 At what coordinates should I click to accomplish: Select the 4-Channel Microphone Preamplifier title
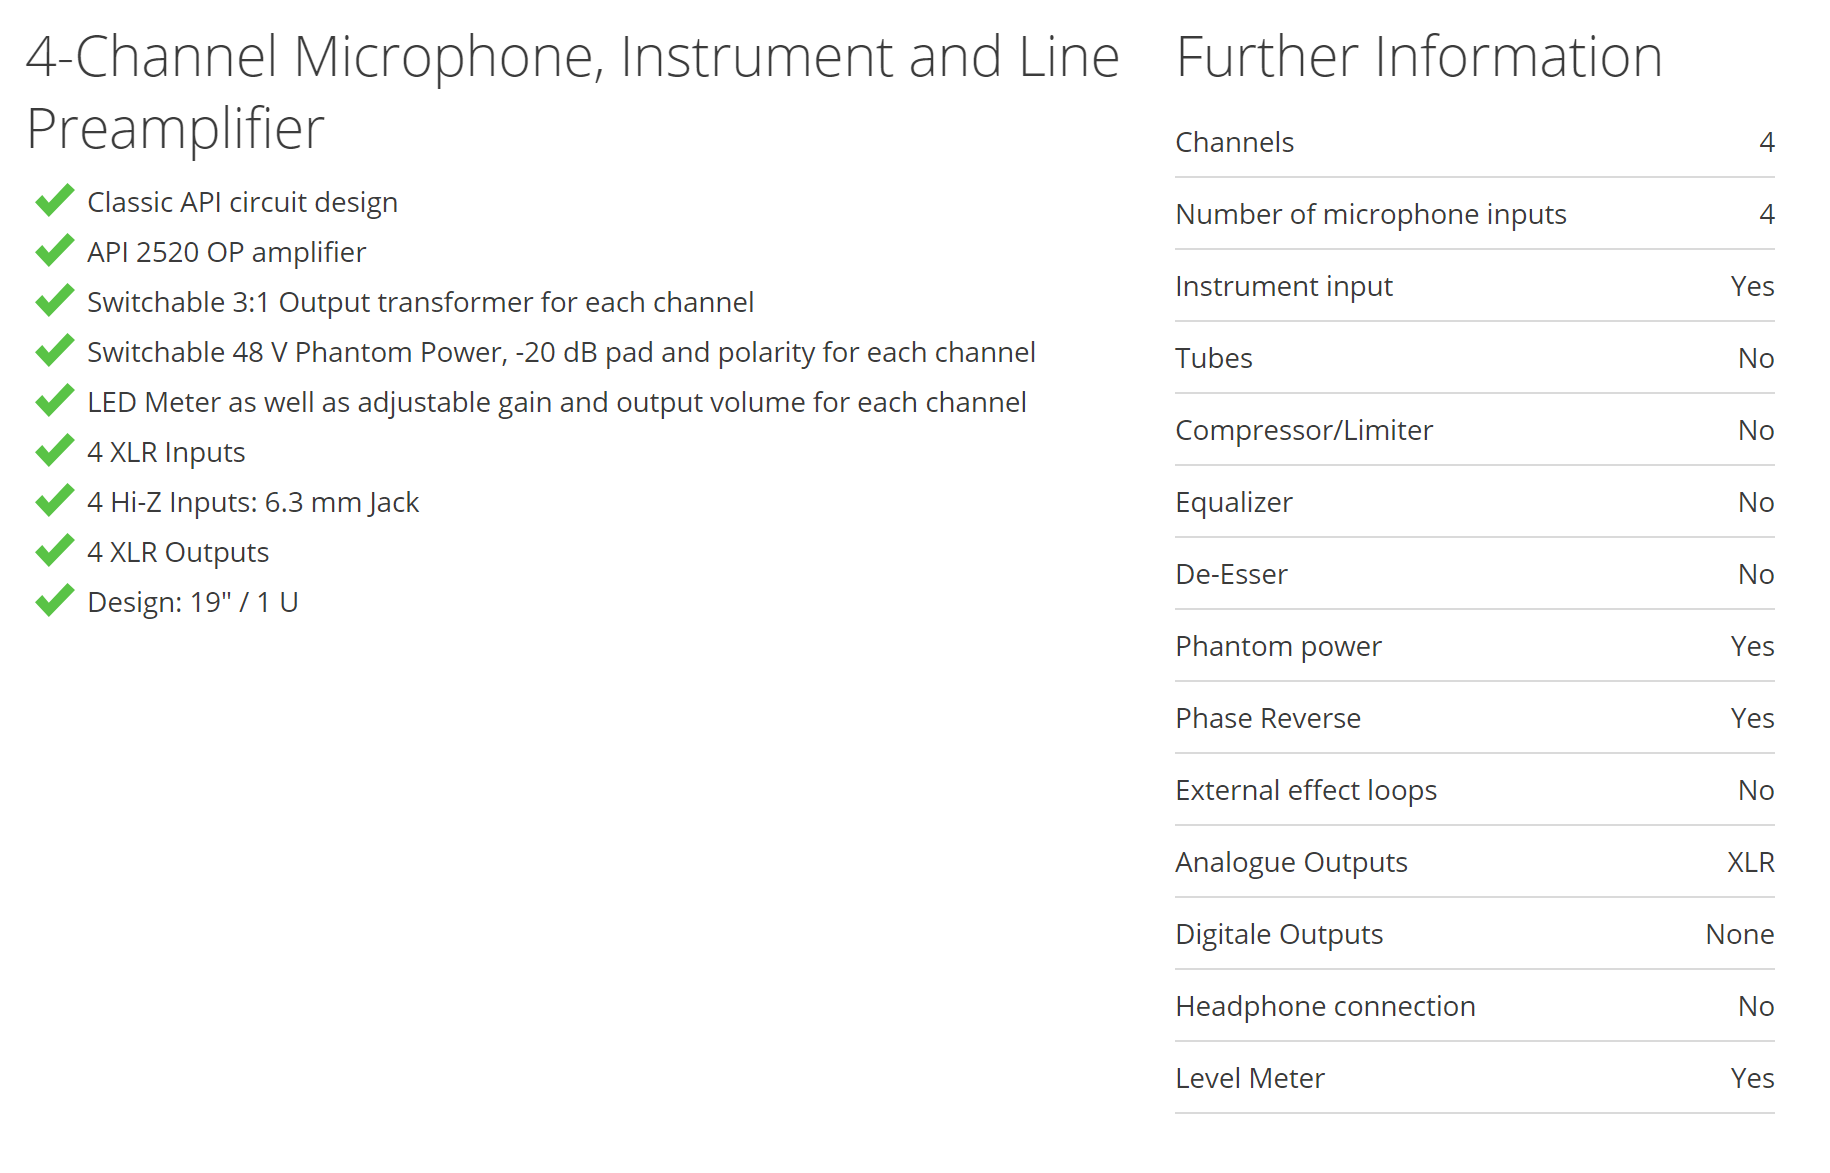click(572, 92)
